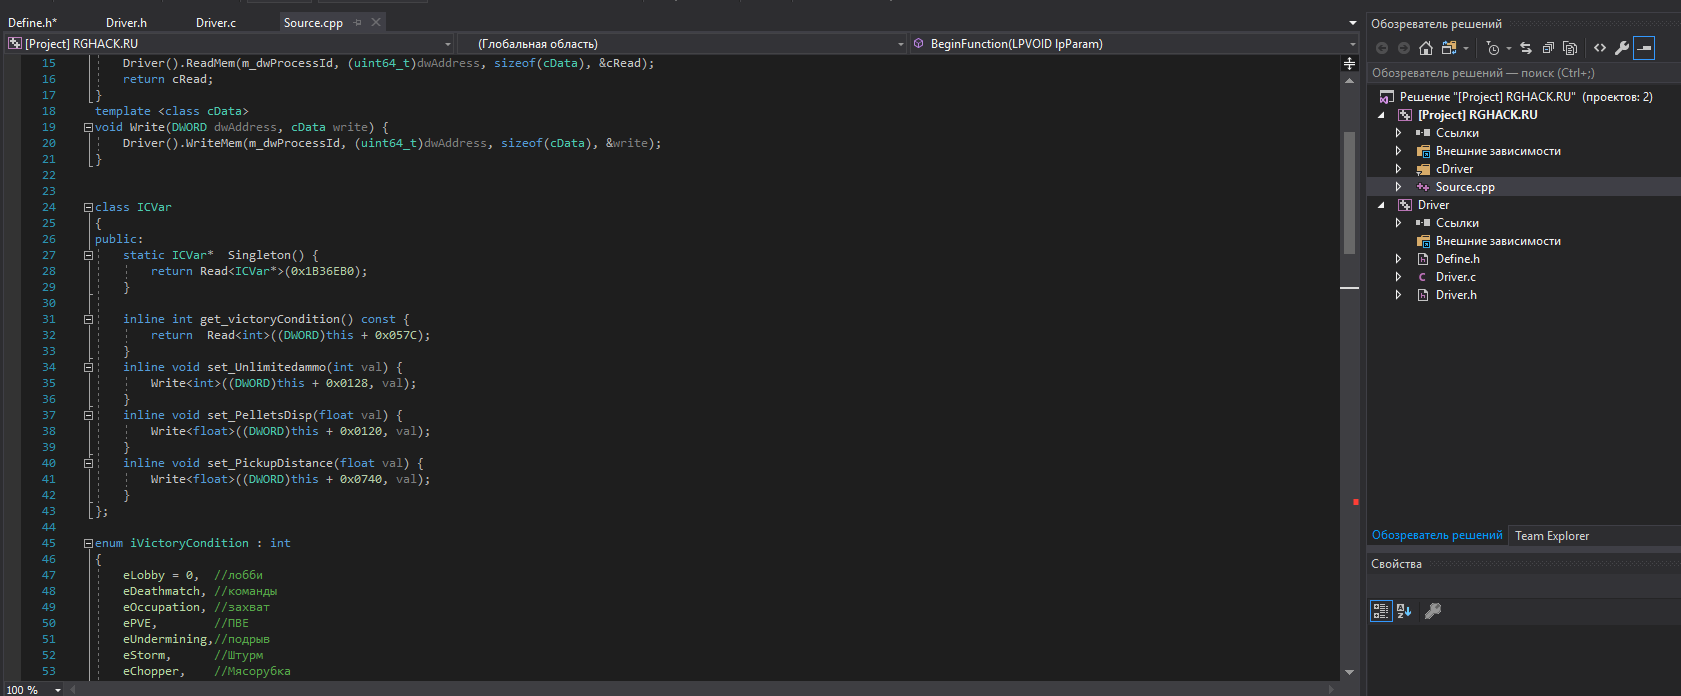1681x696 pixels.
Task: Collapse the [Project] RGHACK.RU tree node
Action: [x=1382, y=115]
